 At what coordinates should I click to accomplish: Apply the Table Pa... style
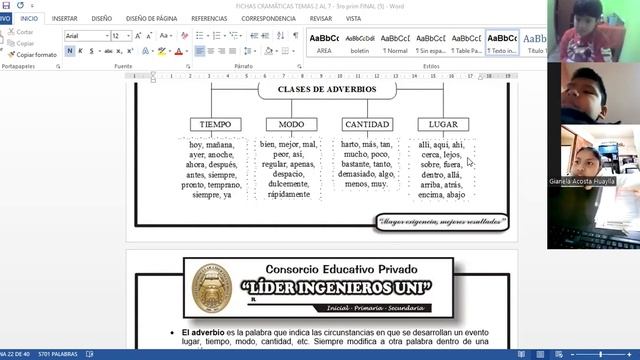(466, 43)
